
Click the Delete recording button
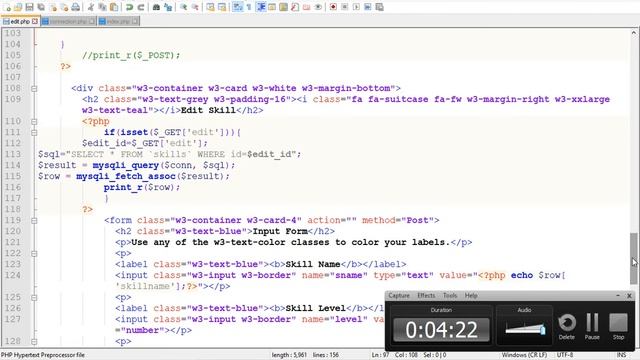(567, 327)
